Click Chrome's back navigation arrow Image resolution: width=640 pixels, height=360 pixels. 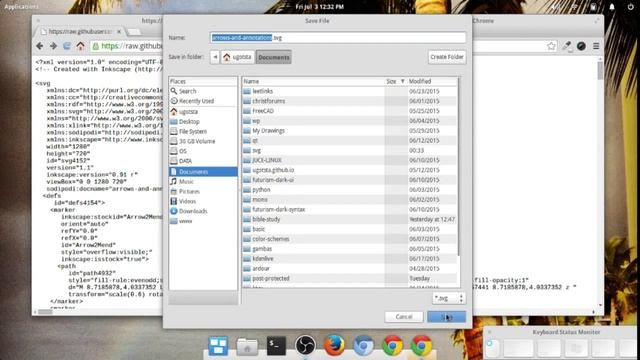coord(40,46)
